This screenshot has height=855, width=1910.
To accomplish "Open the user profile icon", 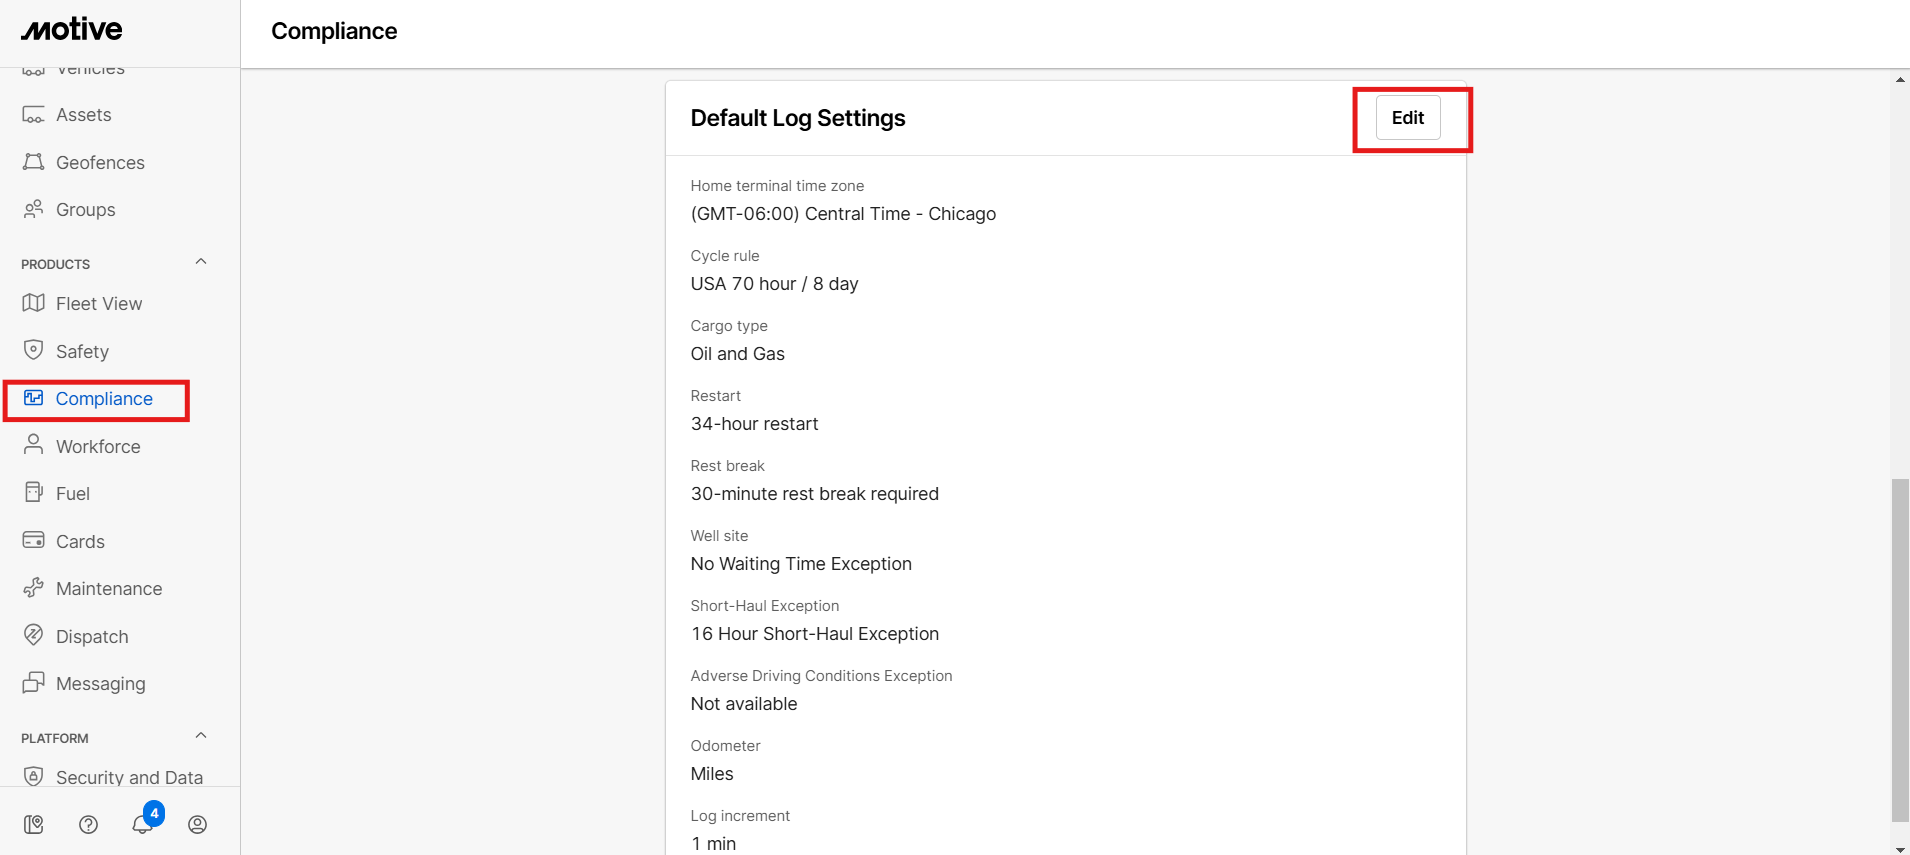I will pos(198,824).
